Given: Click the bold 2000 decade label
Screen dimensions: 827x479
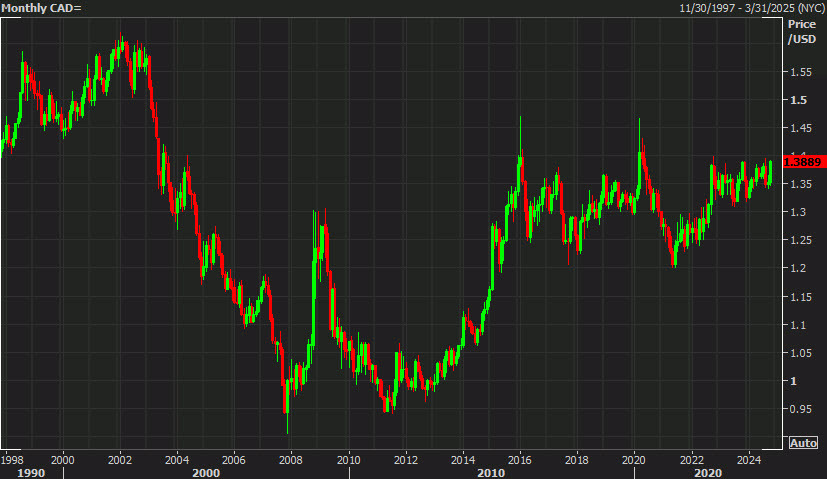Looking at the screenshot, I should pyautogui.click(x=206, y=473).
